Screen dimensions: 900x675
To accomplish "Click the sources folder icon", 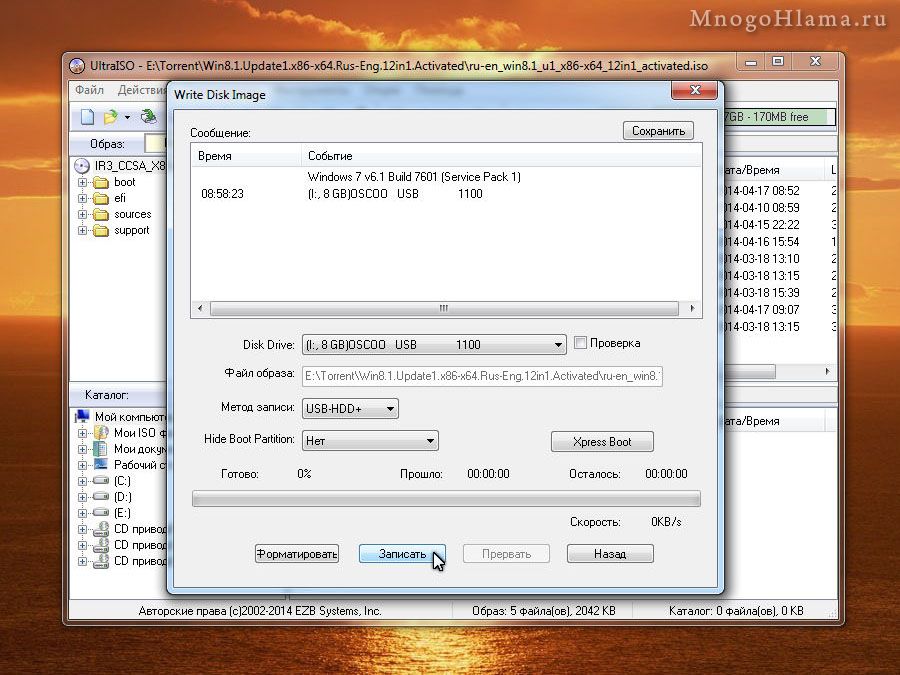I will 100,214.
